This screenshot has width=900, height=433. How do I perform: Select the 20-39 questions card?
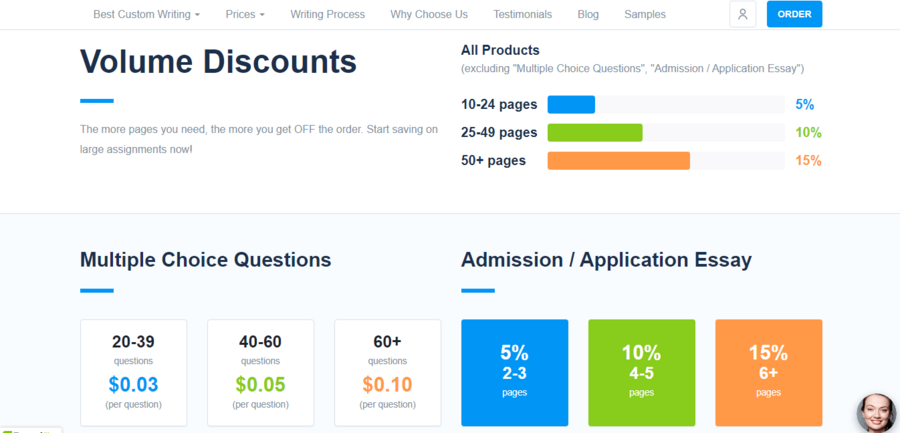[x=133, y=373]
